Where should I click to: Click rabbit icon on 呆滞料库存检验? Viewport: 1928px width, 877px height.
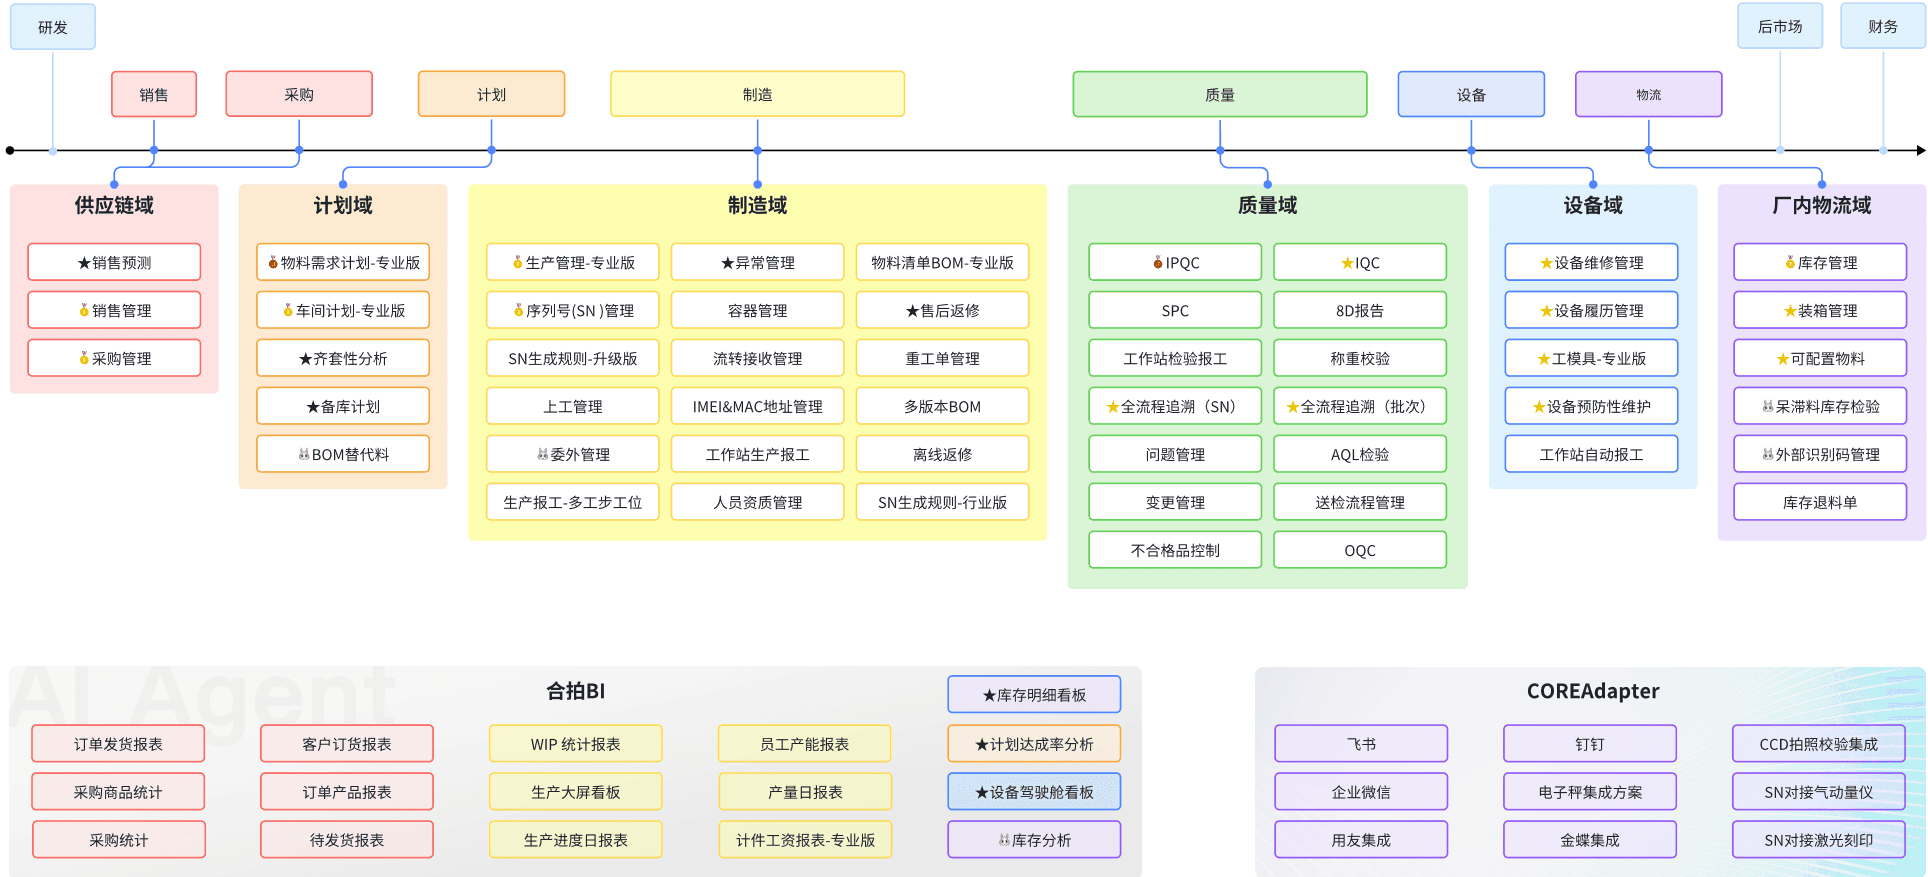[1768, 406]
